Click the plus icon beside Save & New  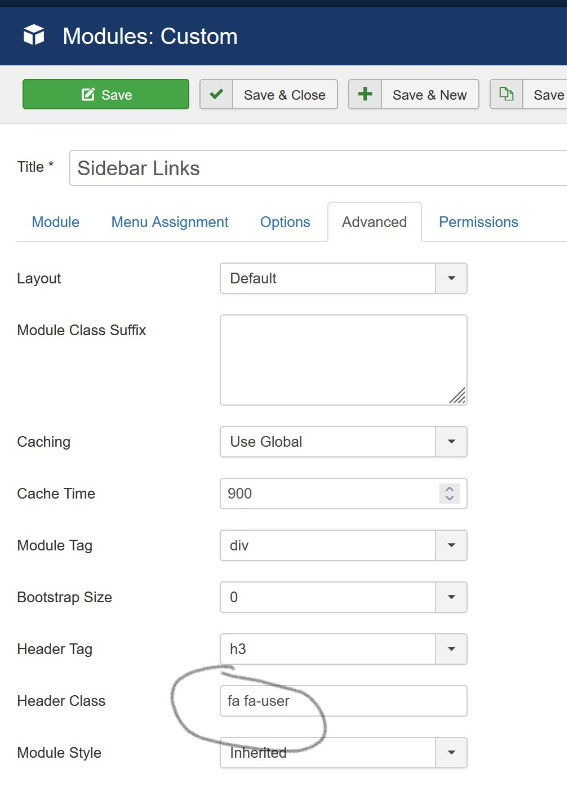click(x=365, y=94)
